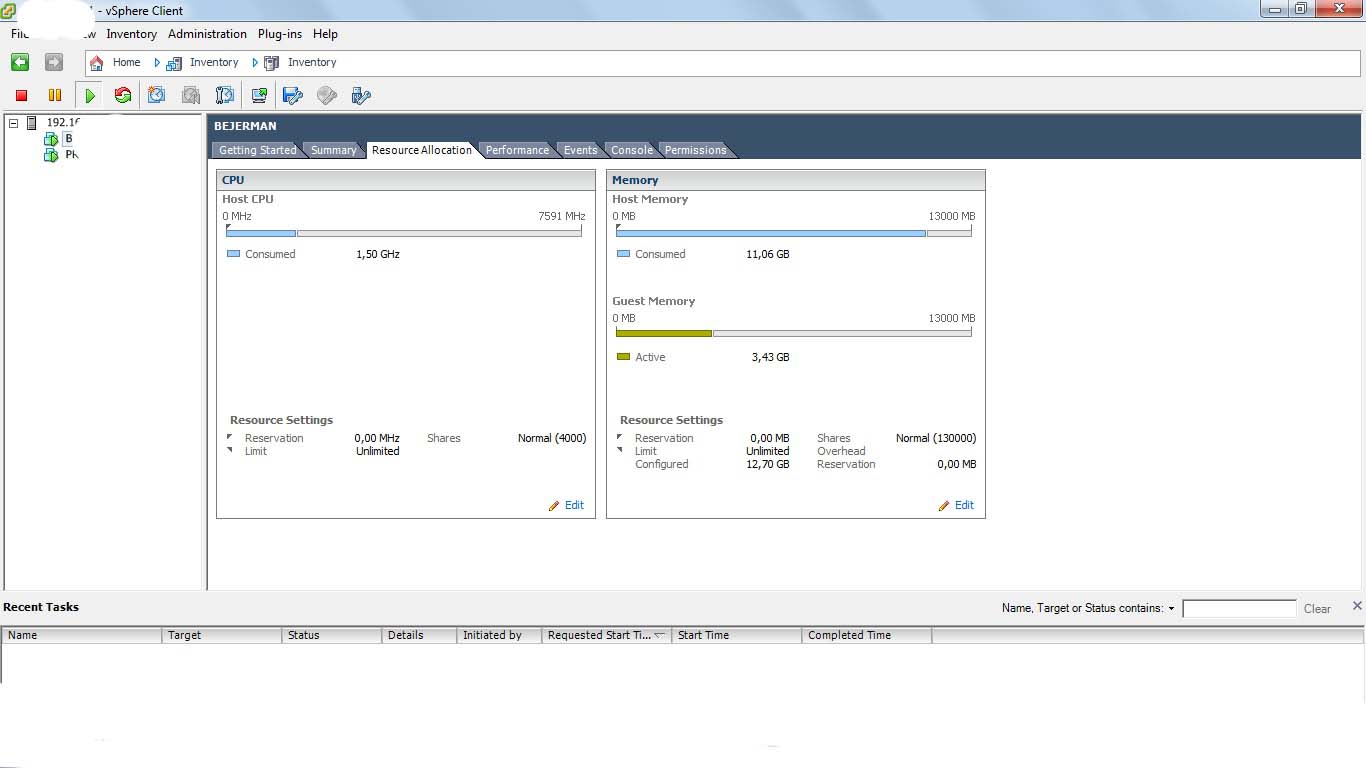This screenshot has width=1366, height=768.
Task: Click the second breadcrumb Inventory icon
Action: pyautogui.click(x=271, y=62)
